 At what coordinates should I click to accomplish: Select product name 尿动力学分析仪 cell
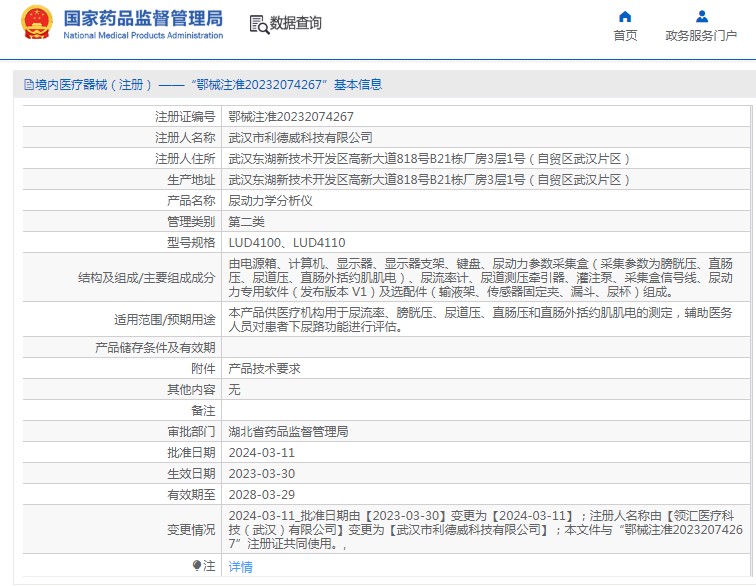[x=271, y=200]
